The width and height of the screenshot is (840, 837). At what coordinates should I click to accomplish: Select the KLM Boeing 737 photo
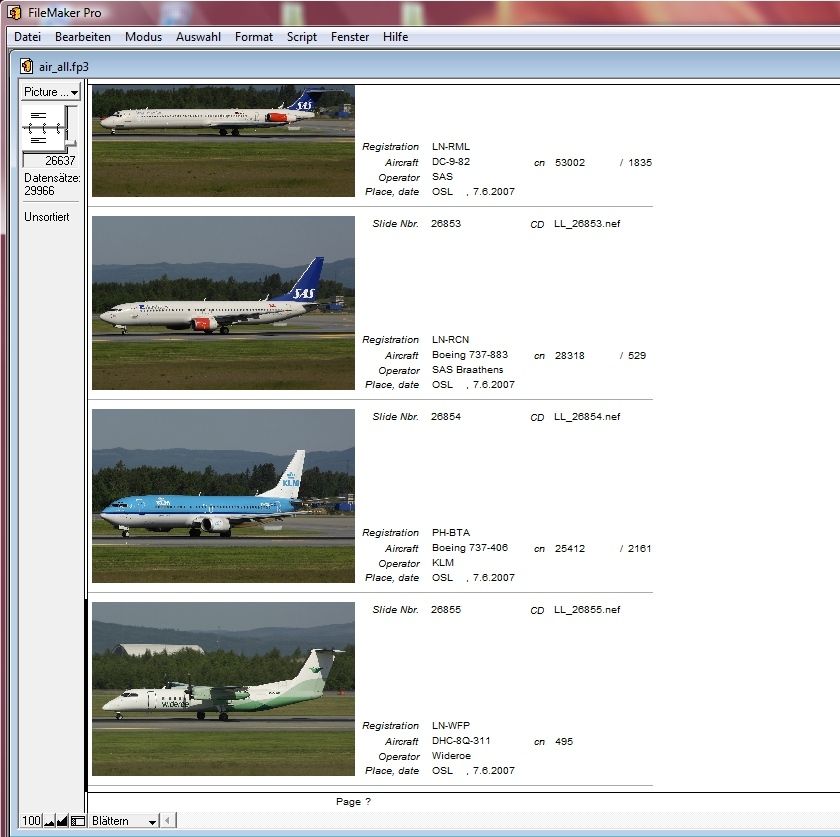[223, 495]
